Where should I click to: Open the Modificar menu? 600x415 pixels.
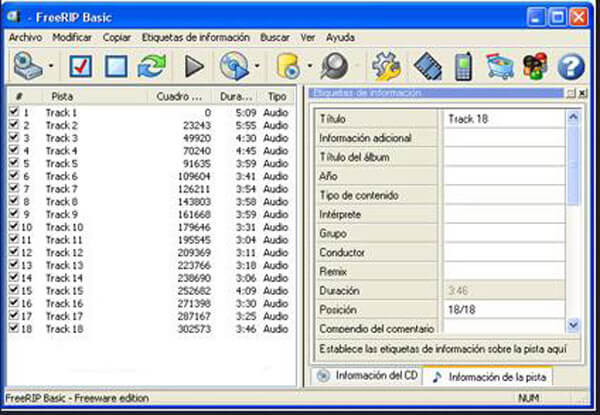[x=72, y=37]
